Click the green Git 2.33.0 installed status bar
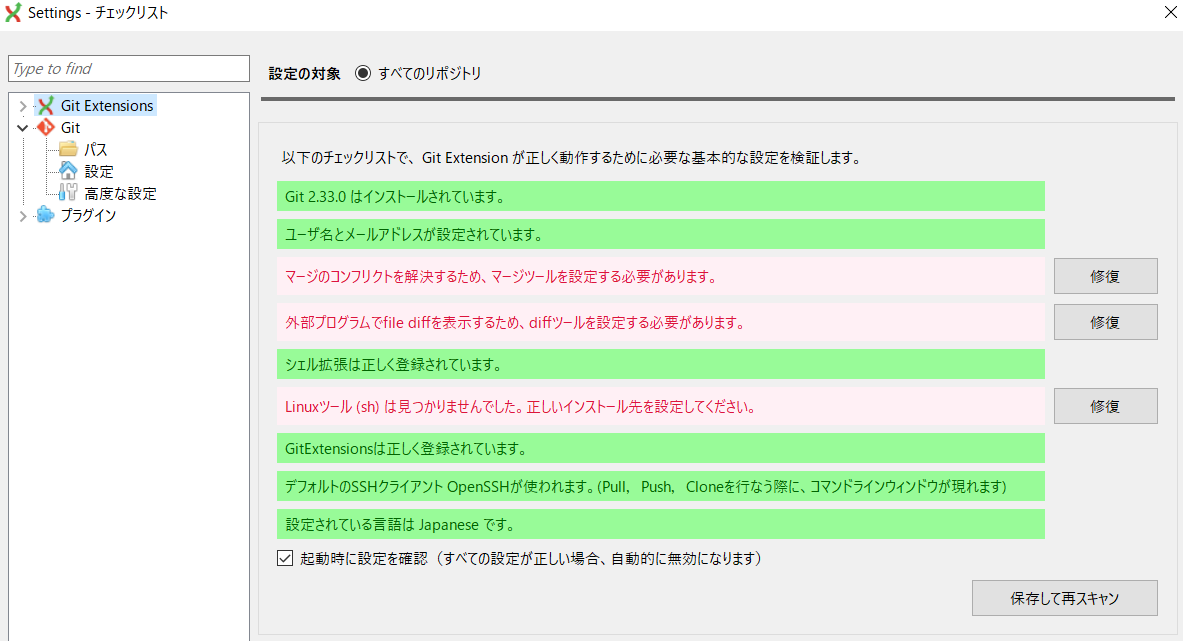 [x=660, y=196]
